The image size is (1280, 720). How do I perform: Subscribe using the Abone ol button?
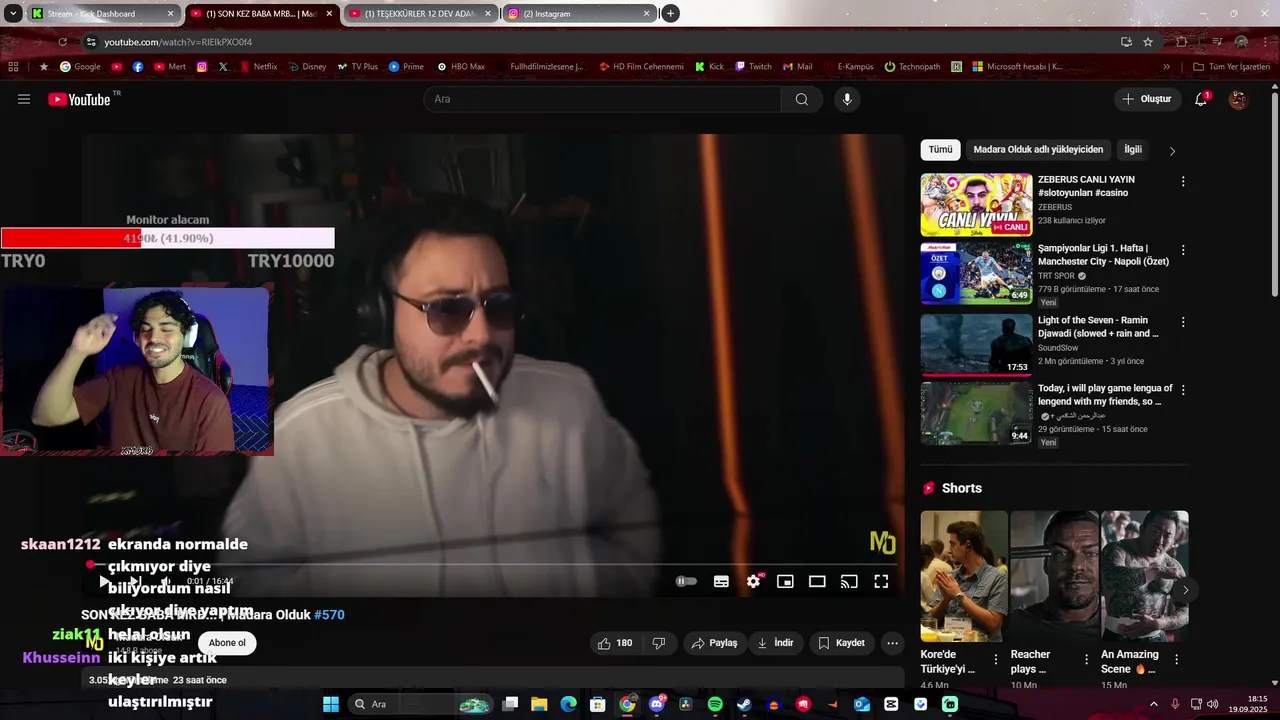pyautogui.click(x=227, y=643)
